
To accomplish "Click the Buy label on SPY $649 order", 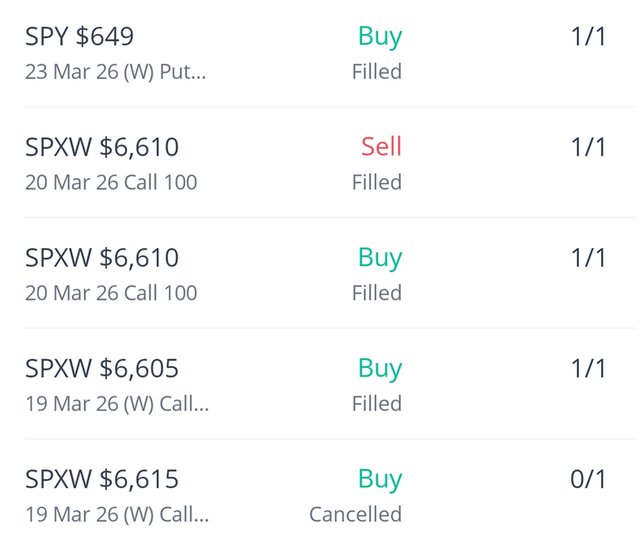I will (x=380, y=37).
